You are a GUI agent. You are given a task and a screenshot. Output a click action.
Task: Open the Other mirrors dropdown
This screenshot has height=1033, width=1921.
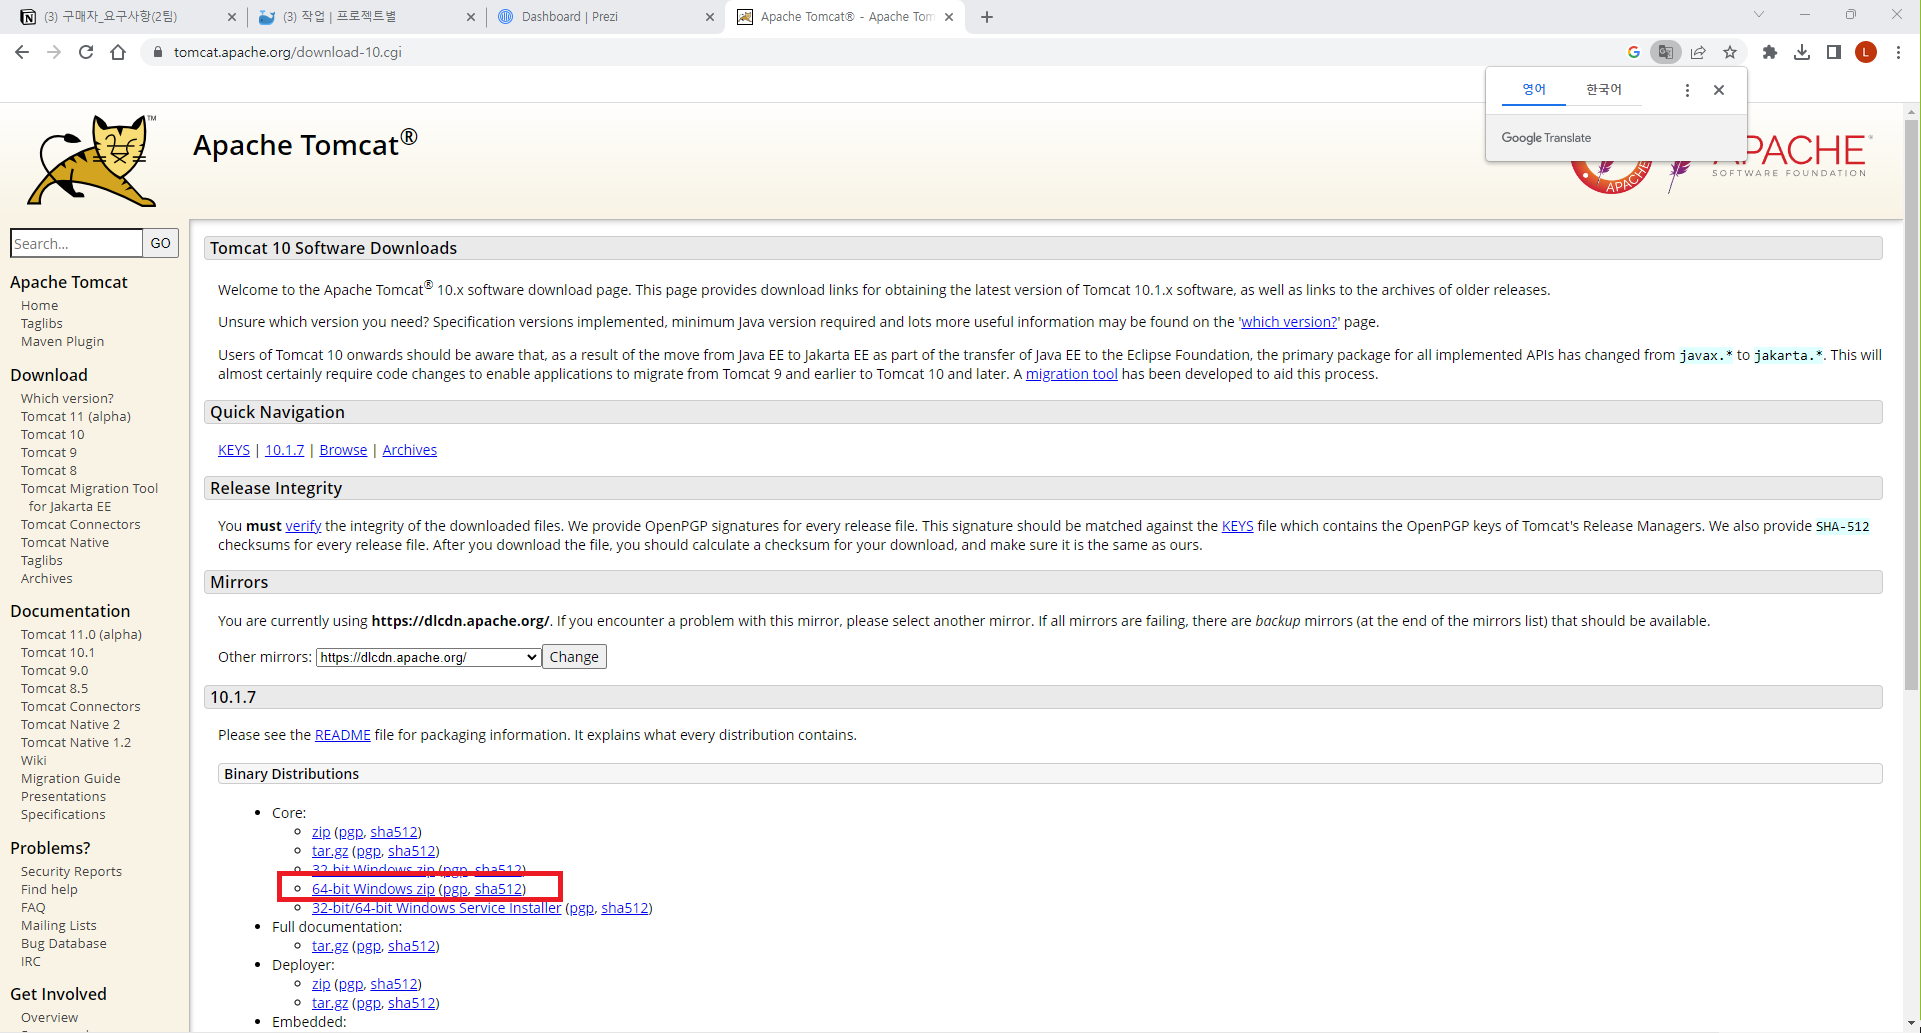tap(428, 657)
